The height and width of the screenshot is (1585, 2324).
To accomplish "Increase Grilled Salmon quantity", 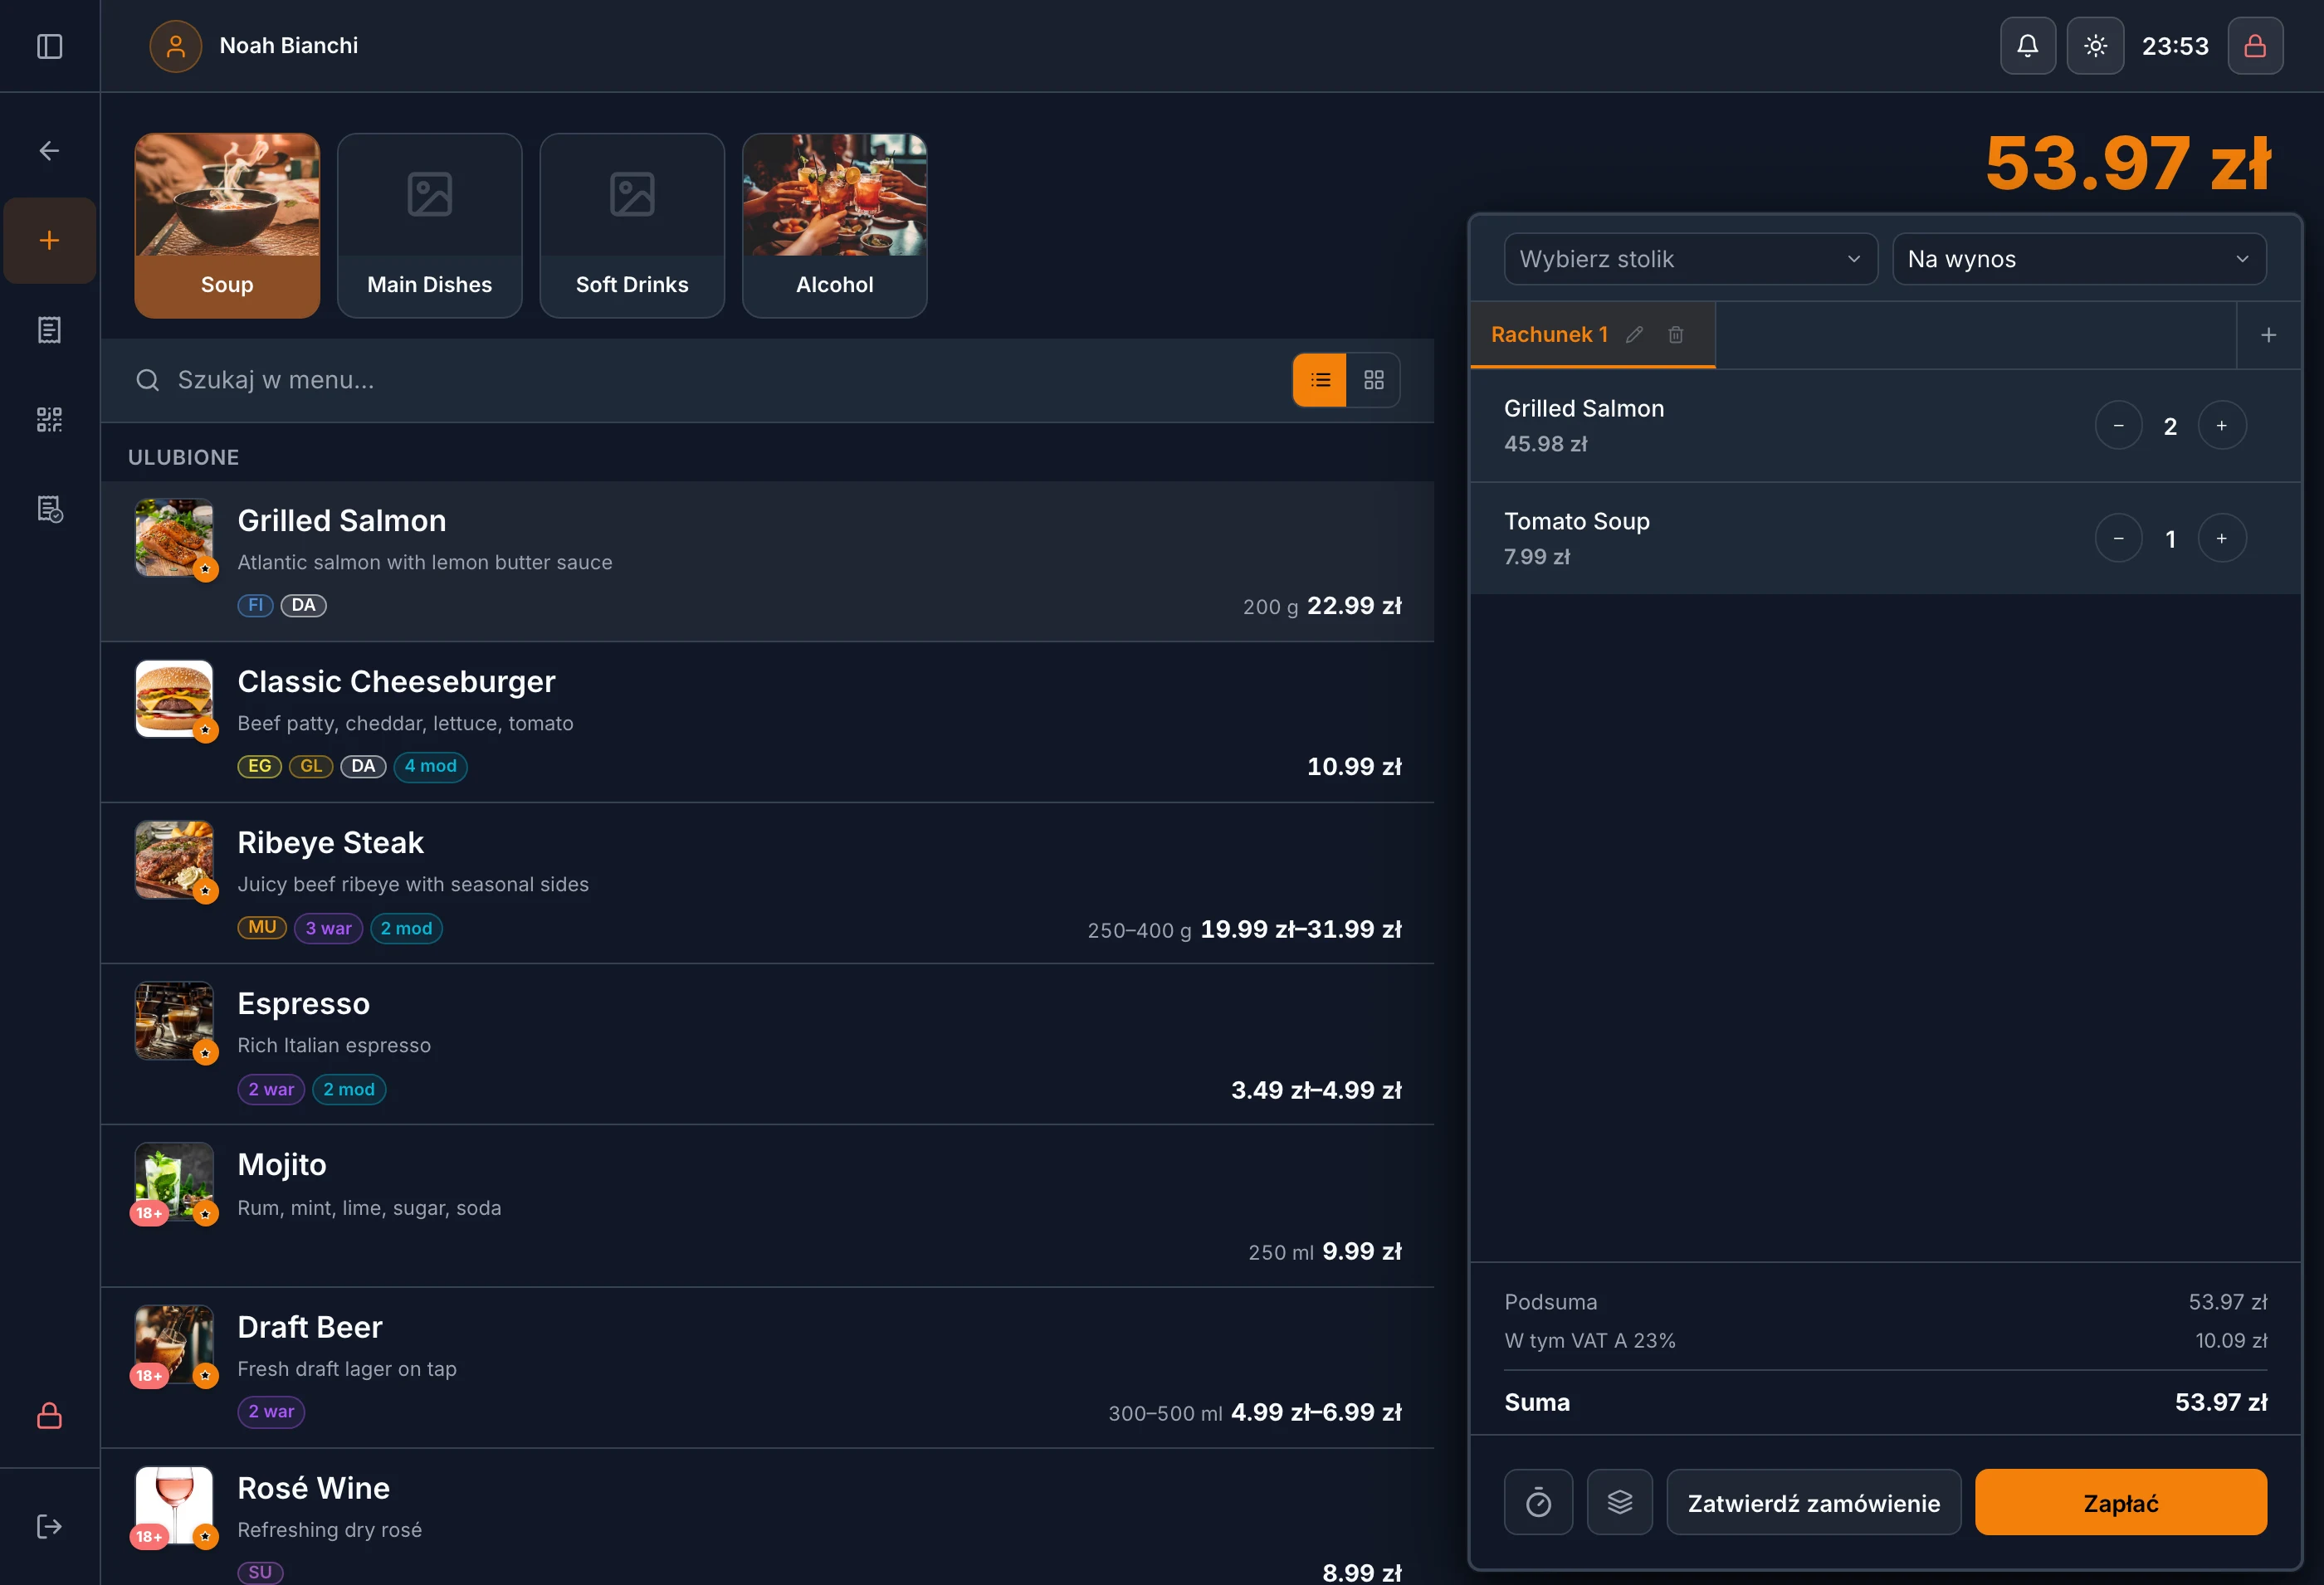I will (x=2221, y=426).
